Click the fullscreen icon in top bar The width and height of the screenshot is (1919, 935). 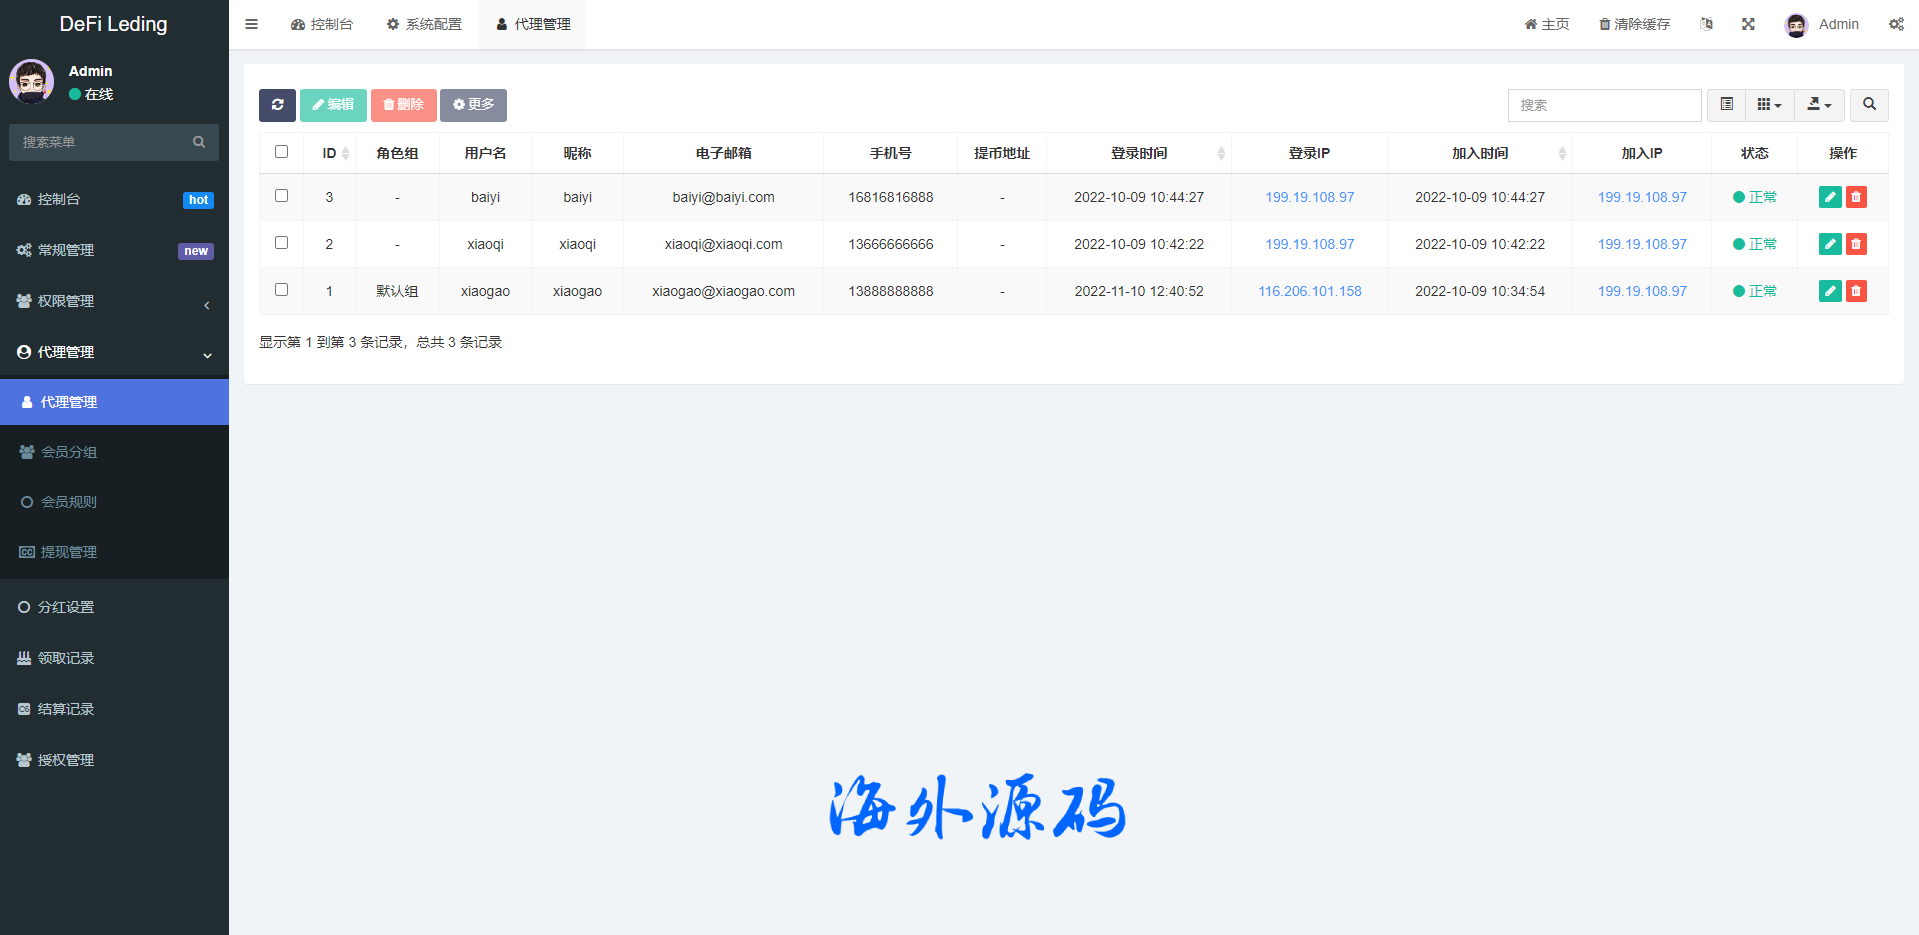click(1748, 24)
